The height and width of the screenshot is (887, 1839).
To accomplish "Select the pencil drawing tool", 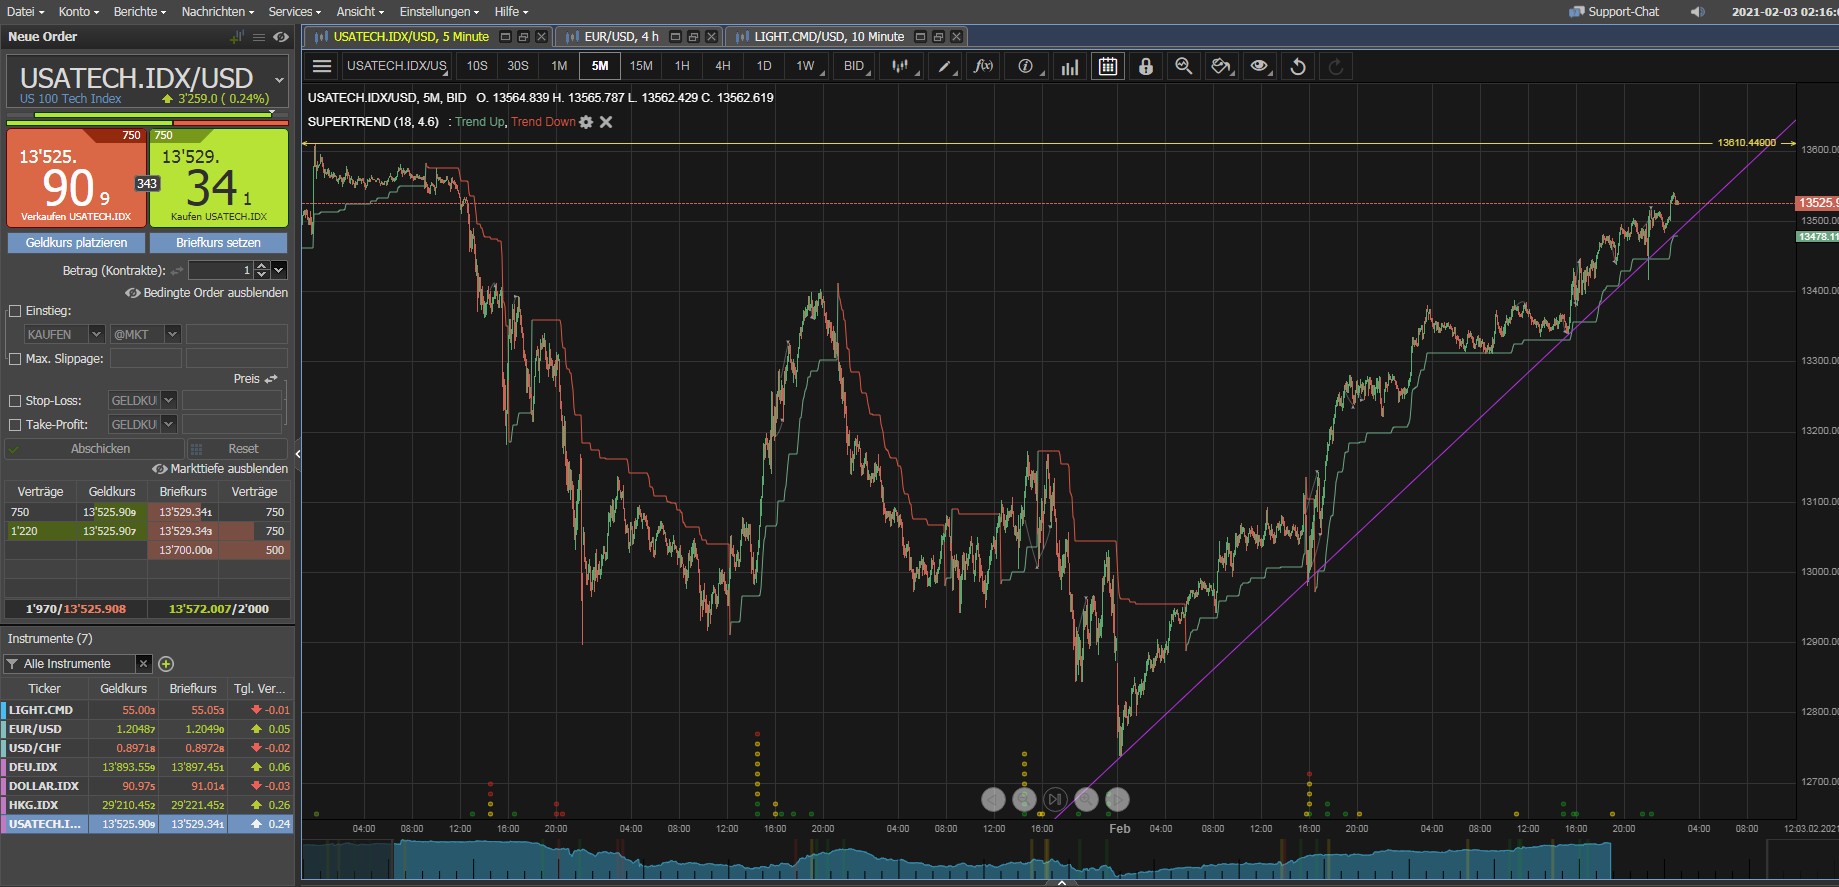I will [943, 66].
